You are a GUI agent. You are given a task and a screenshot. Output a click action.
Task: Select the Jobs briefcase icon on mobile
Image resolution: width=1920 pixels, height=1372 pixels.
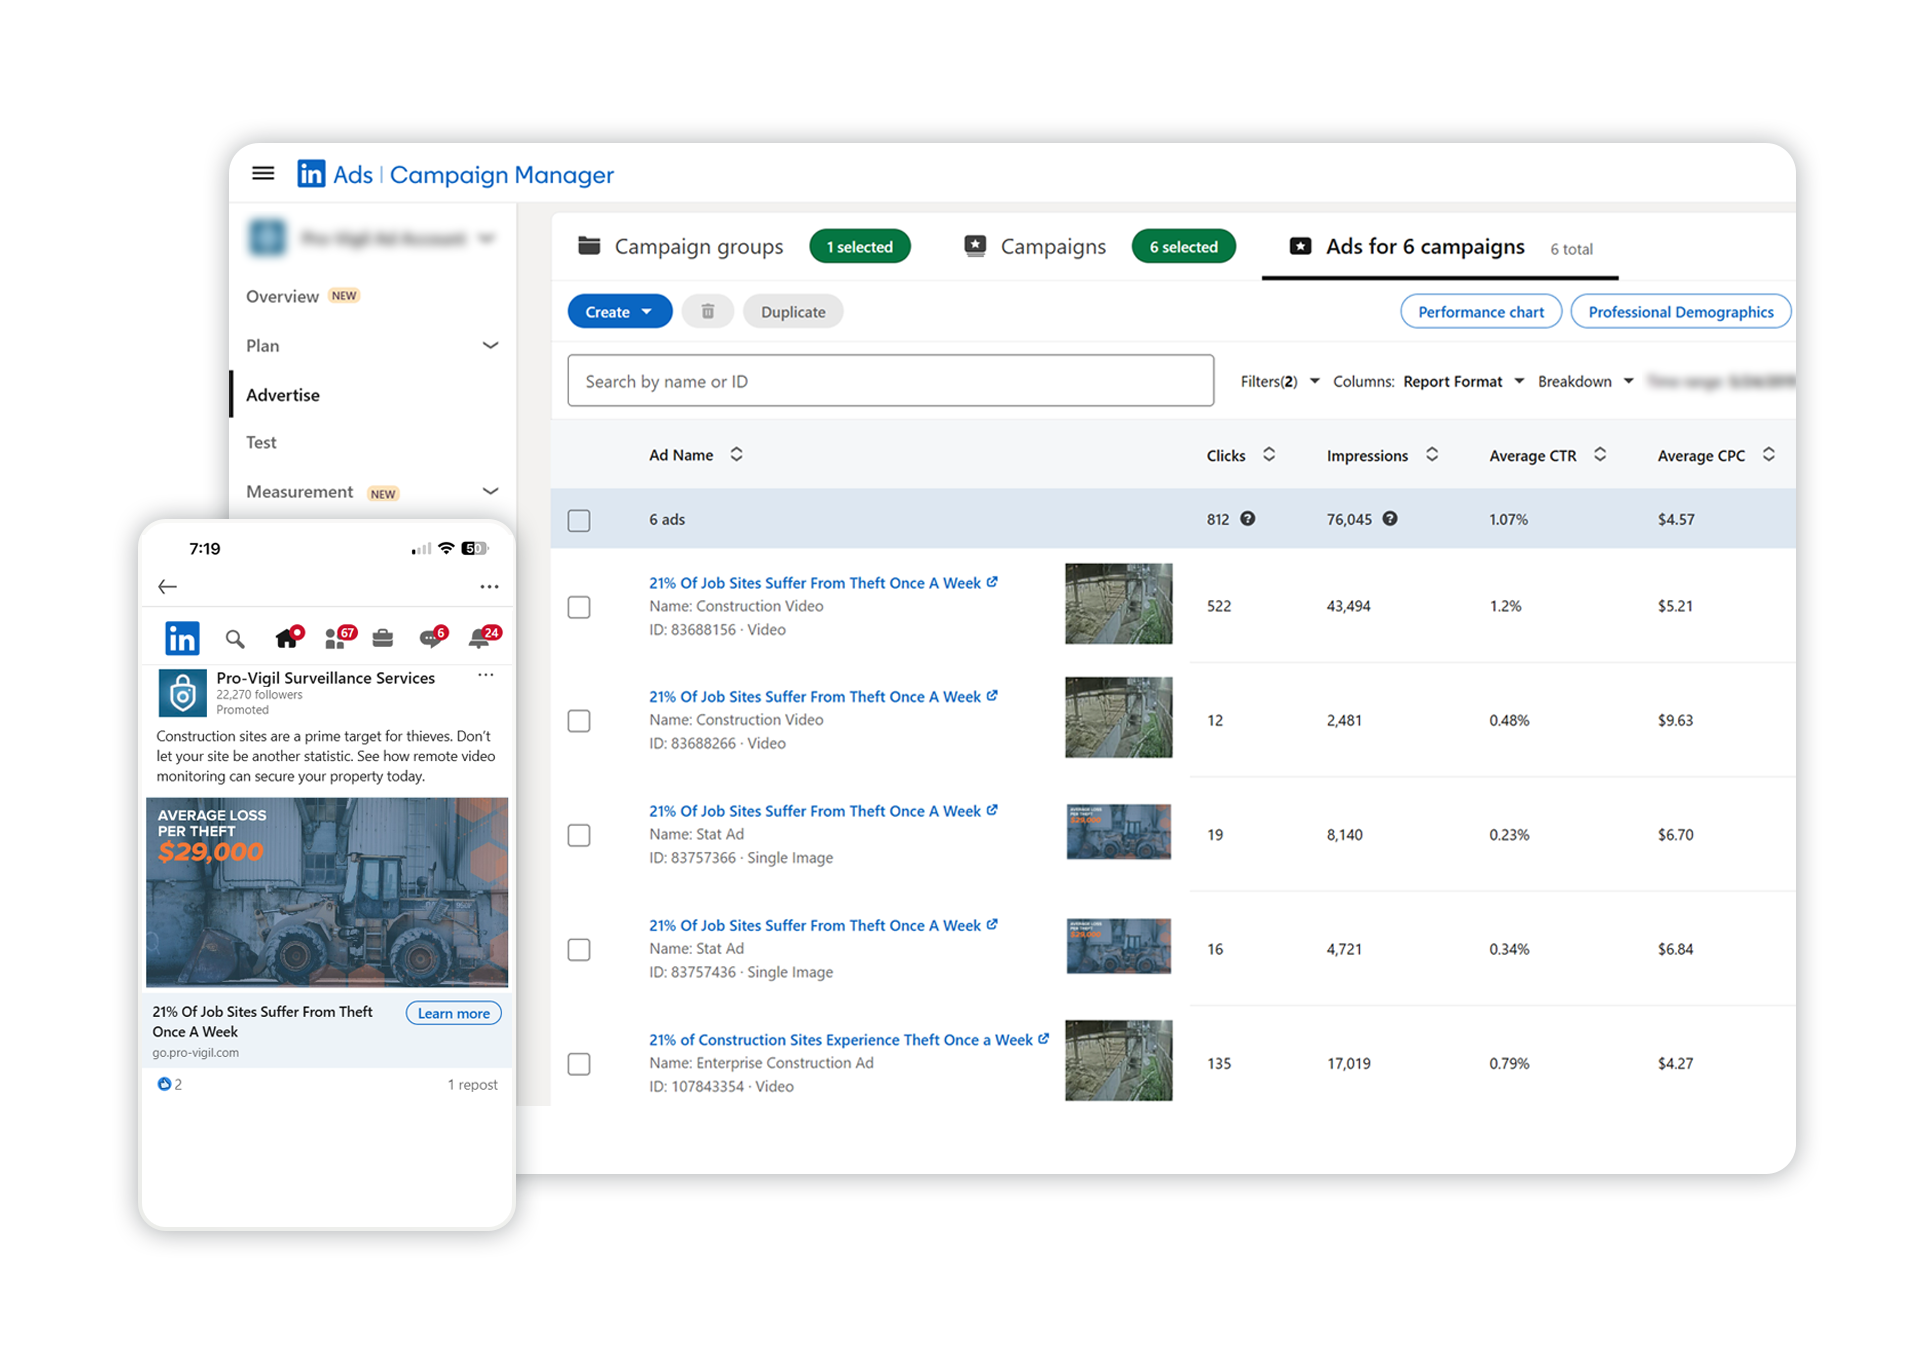point(382,637)
